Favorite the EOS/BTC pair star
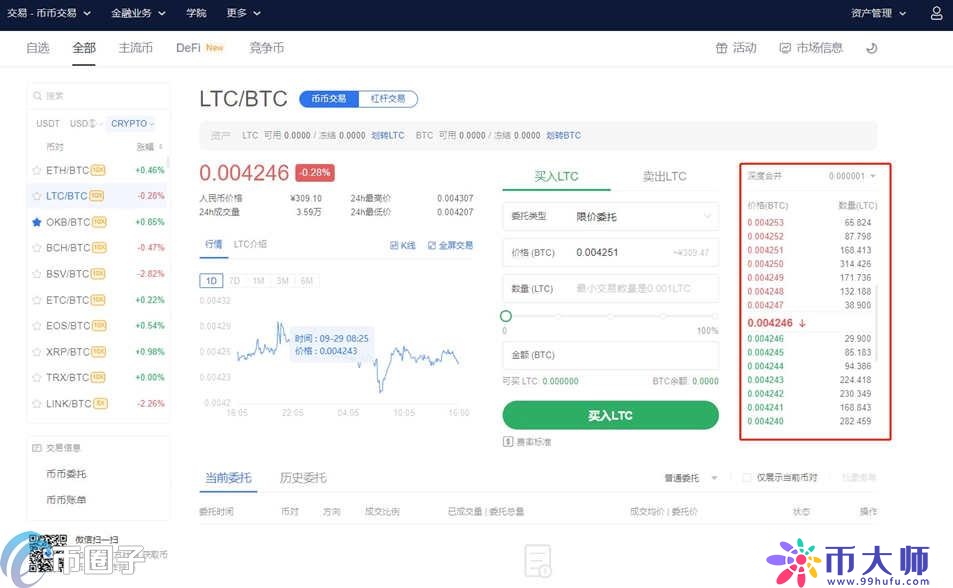 point(36,326)
